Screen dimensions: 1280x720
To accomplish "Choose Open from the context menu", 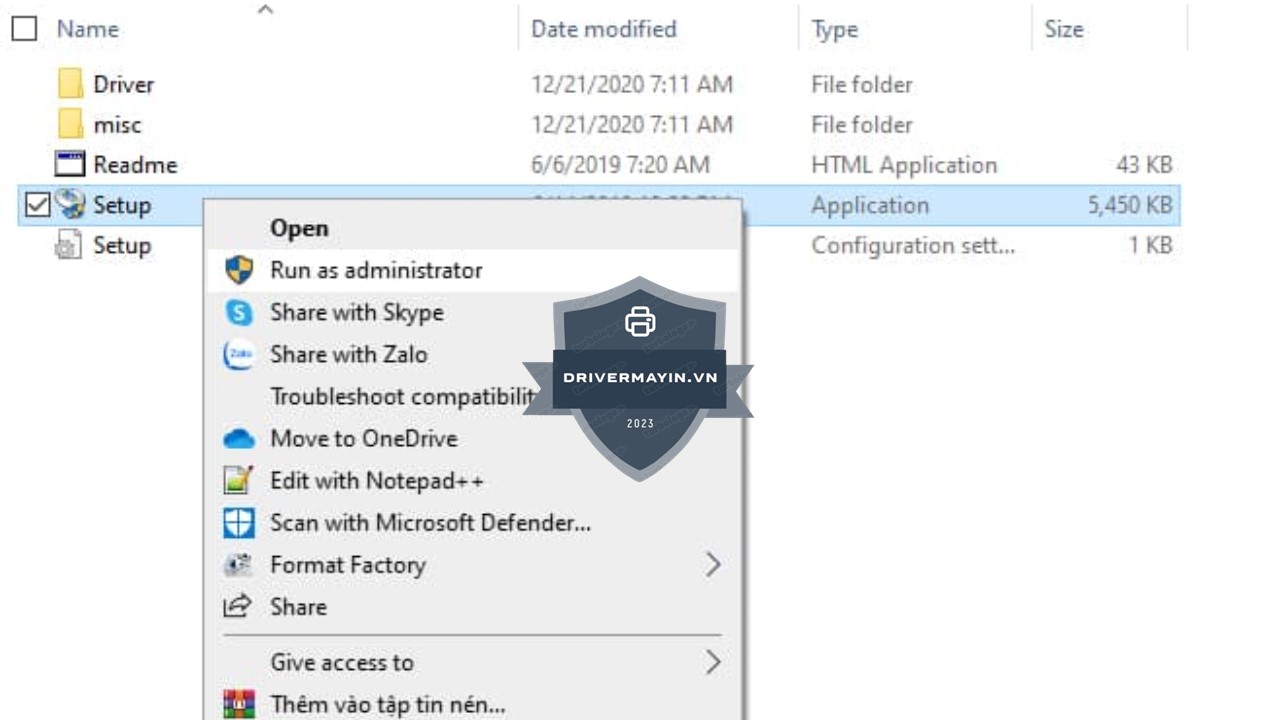I will (299, 228).
